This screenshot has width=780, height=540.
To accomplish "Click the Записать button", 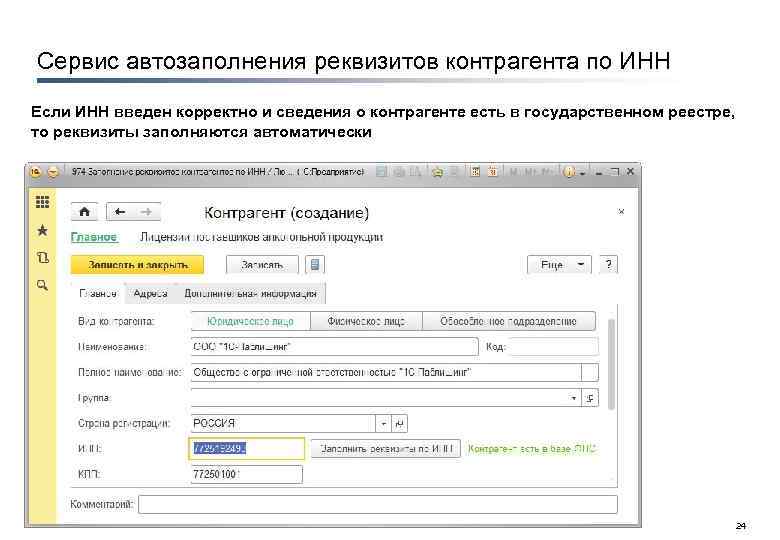I will point(262,265).
